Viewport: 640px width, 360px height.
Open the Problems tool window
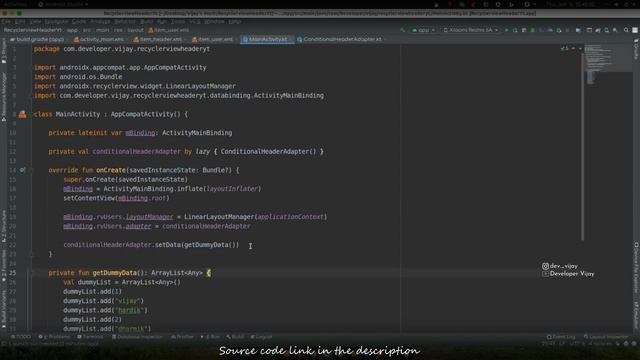[54, 337]
